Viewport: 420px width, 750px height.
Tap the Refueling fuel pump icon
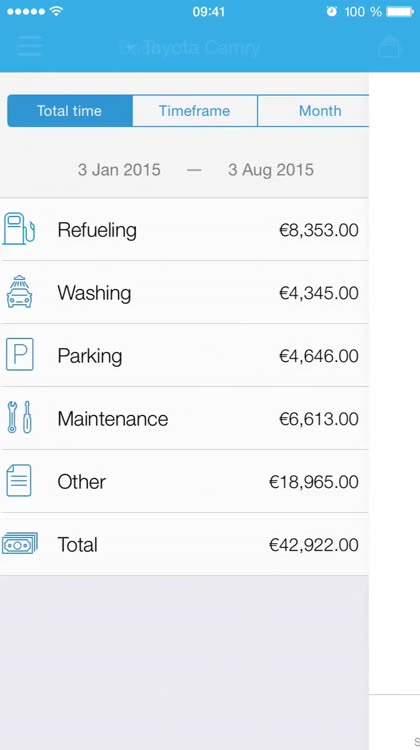point(19,230)
